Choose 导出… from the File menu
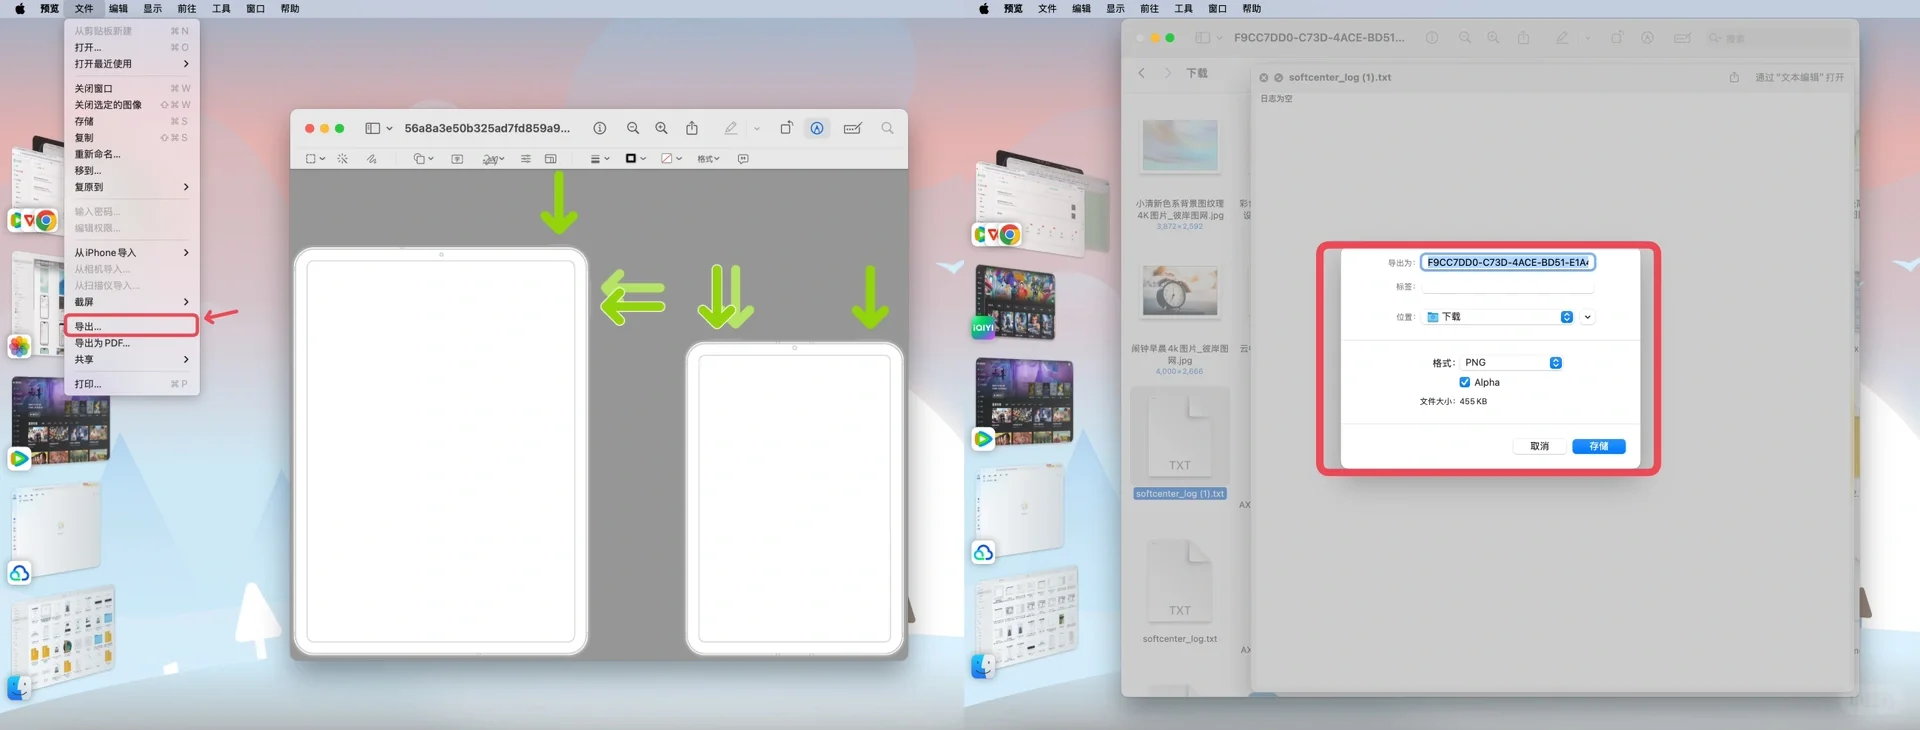Screen dimensions: 1920x730 click(132, 326)
